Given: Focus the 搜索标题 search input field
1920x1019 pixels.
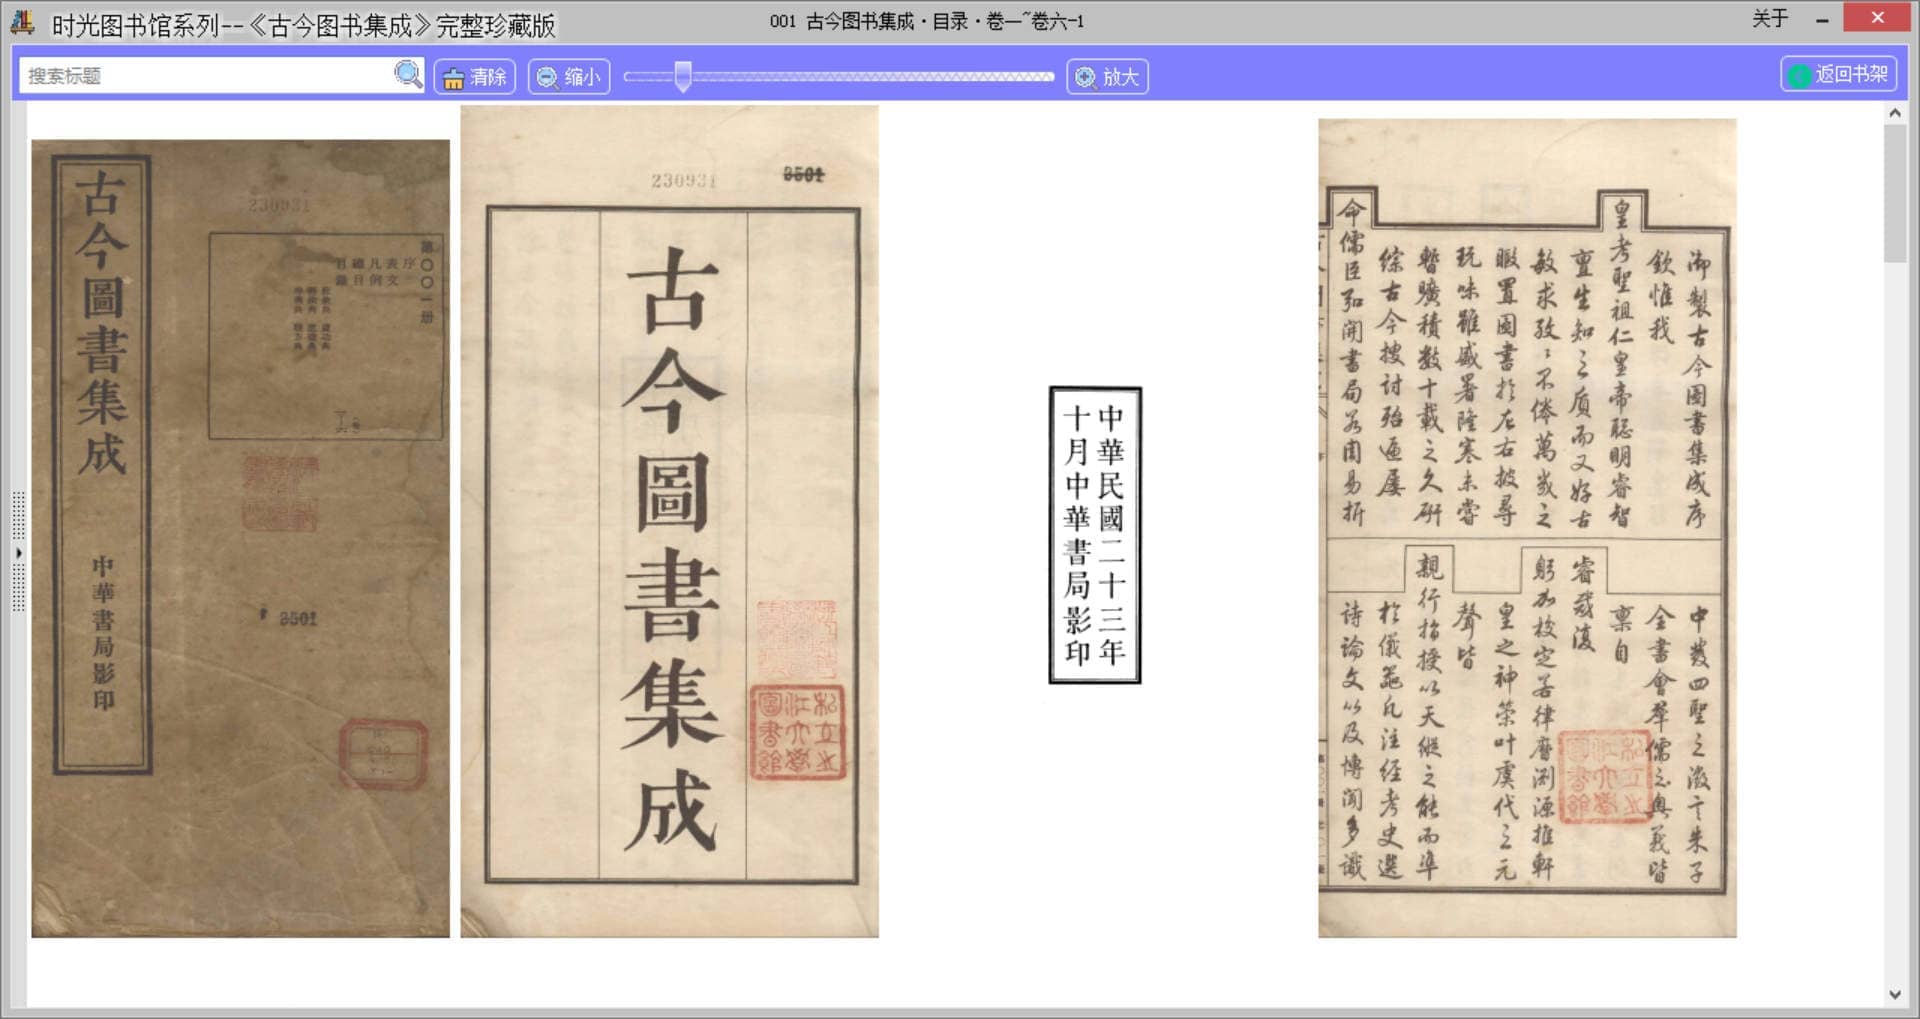Looking at the screenshot, I should 205,76.
